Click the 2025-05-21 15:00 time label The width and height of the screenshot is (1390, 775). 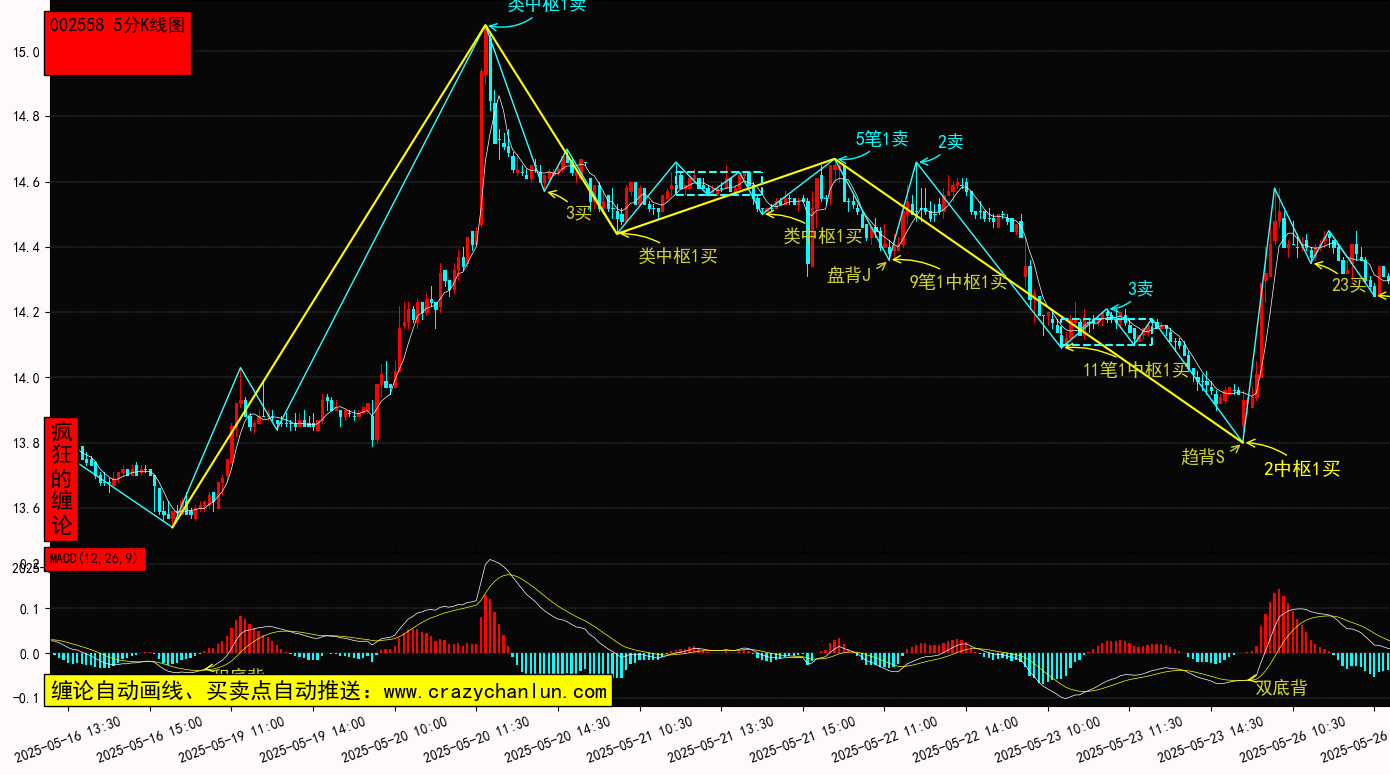click(x=803, y=738)
